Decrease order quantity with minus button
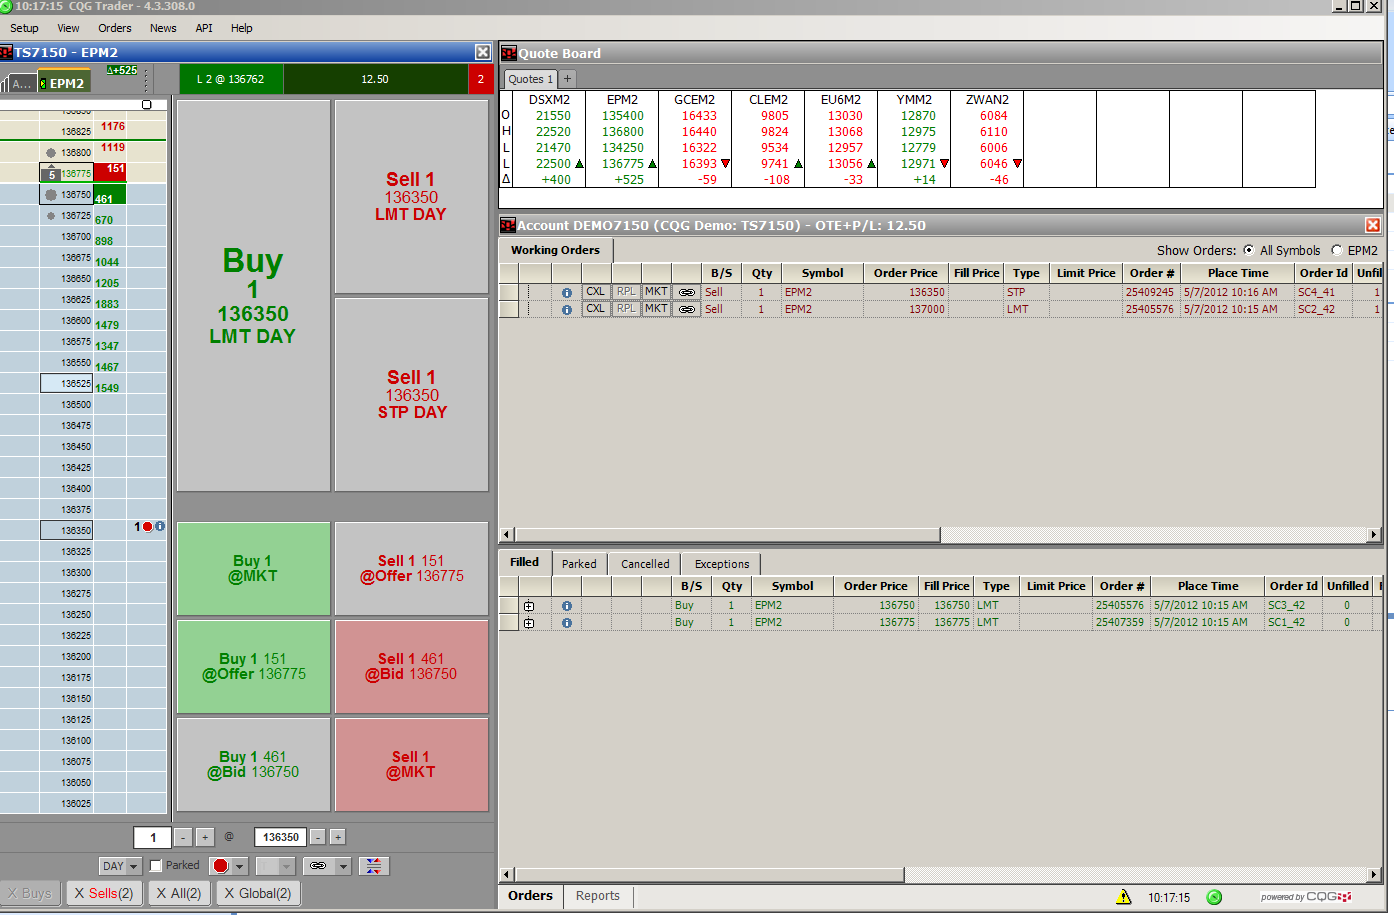The width and height of the screenshot is (1394, 915). point(183,837)
